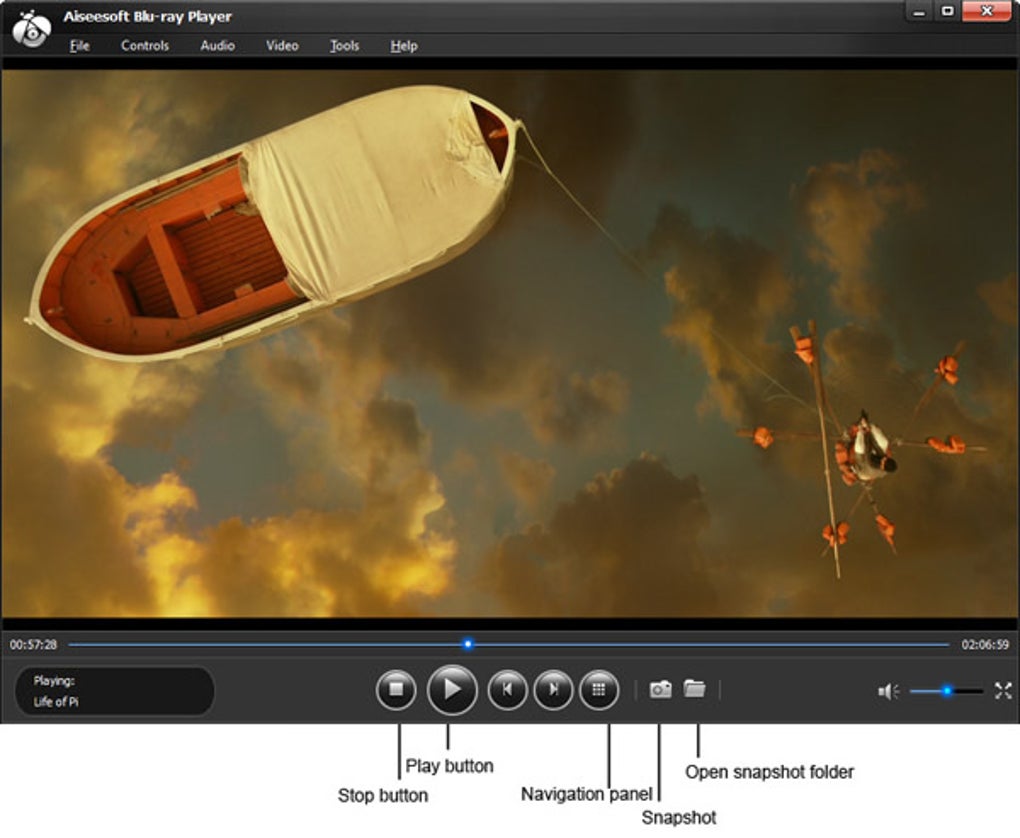This screenshot has height=838, width=1020.
Task: Click the total duration 02:06:59
Action: pyautogui.click(x=985, y=645)
